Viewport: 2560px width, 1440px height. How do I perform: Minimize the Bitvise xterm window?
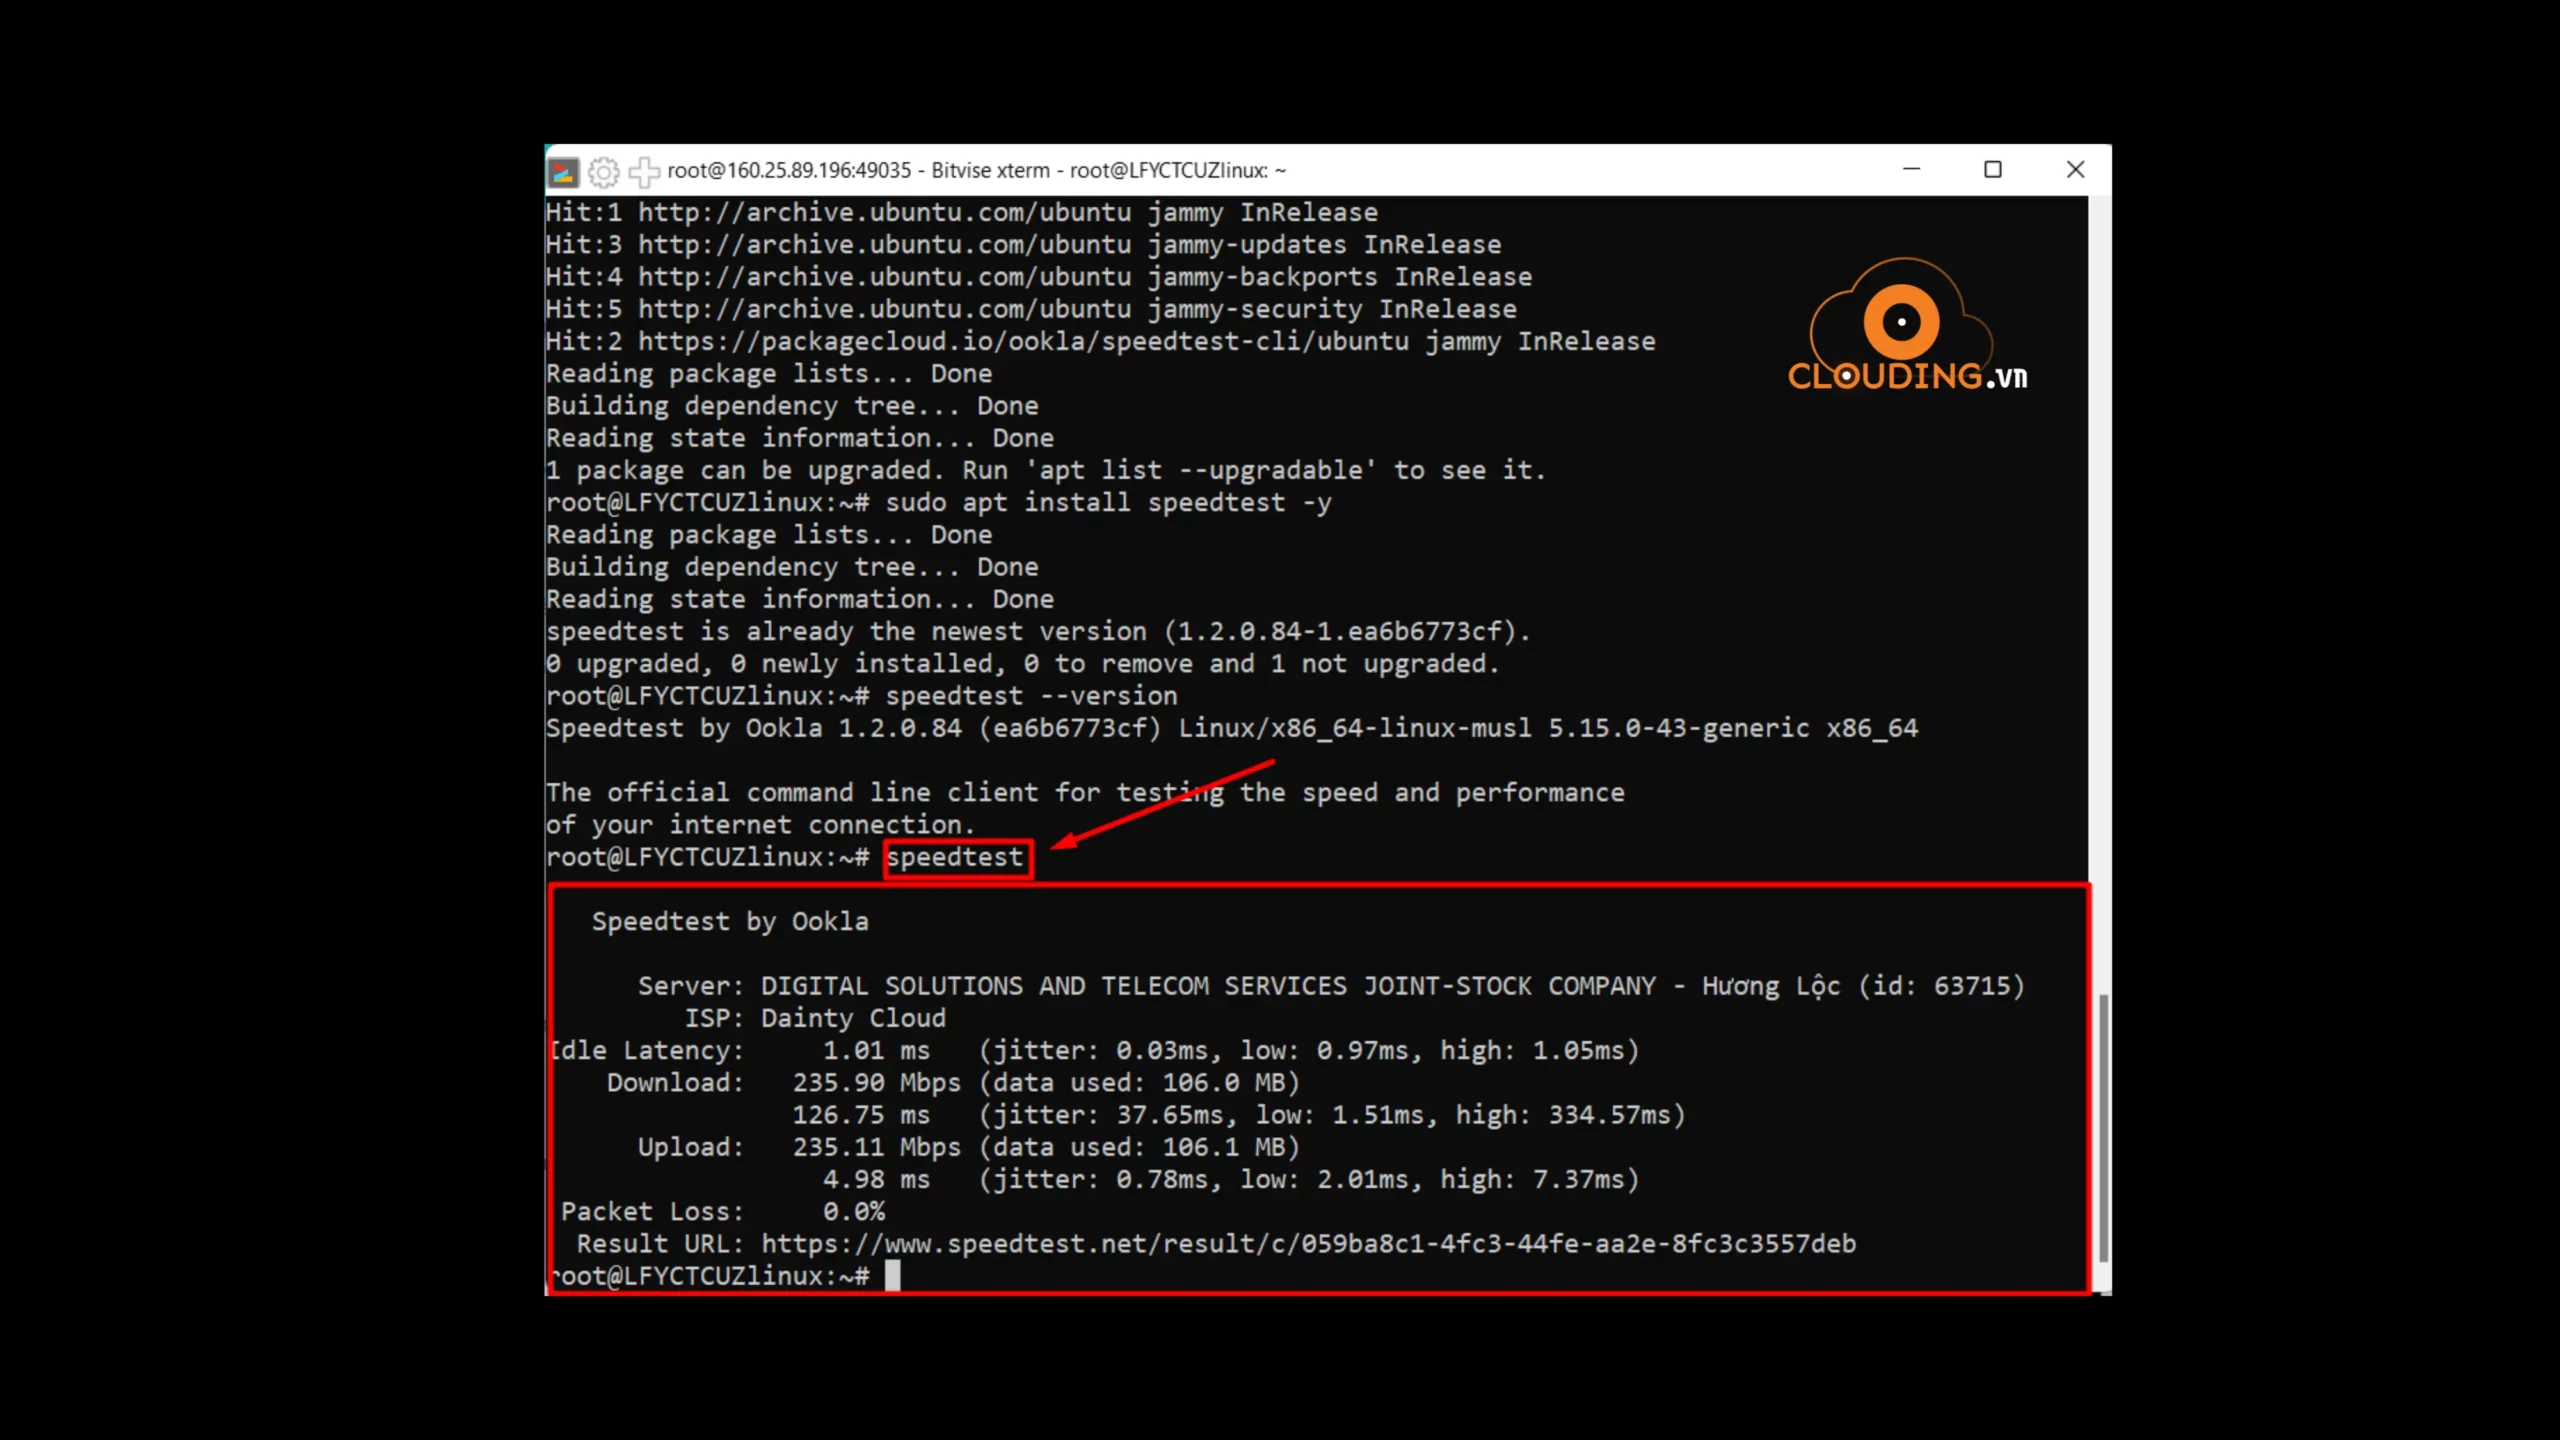click(x=1911, y=170)
